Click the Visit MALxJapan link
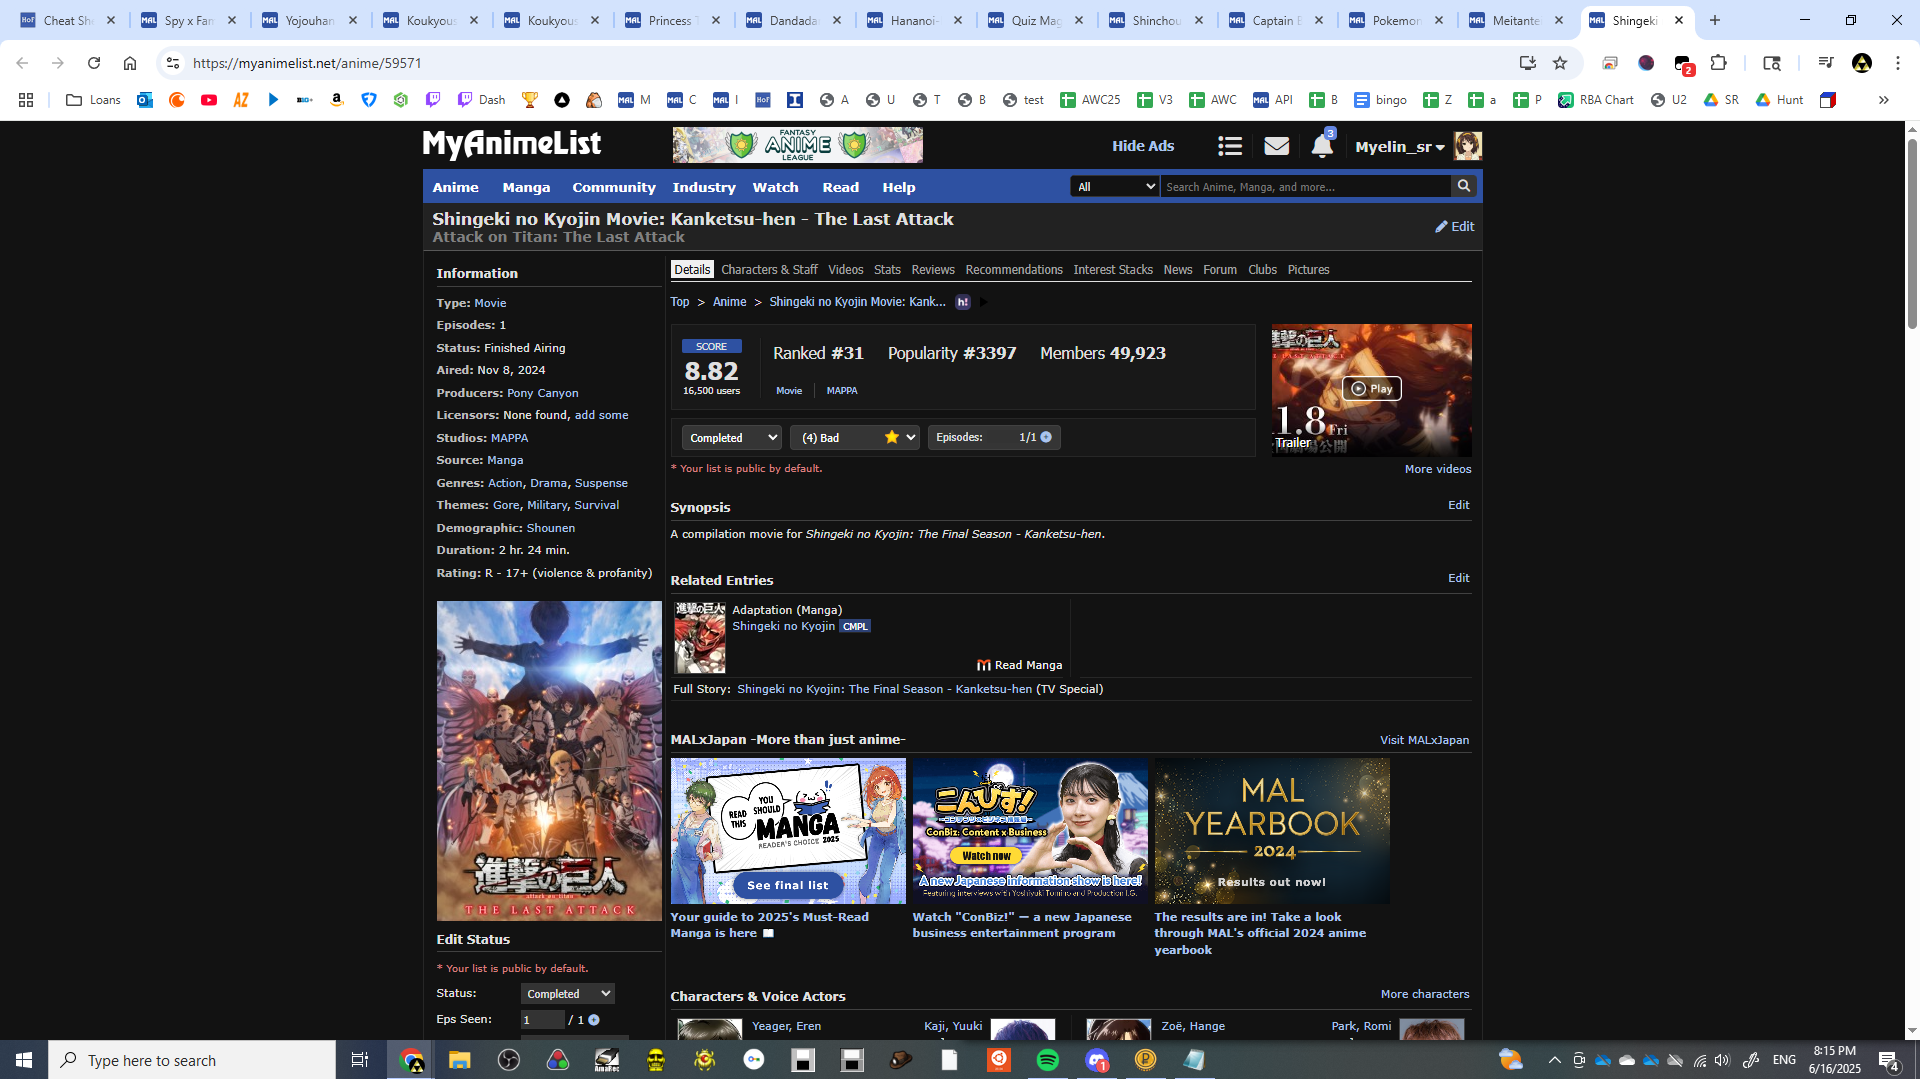 pos(1425,740)
